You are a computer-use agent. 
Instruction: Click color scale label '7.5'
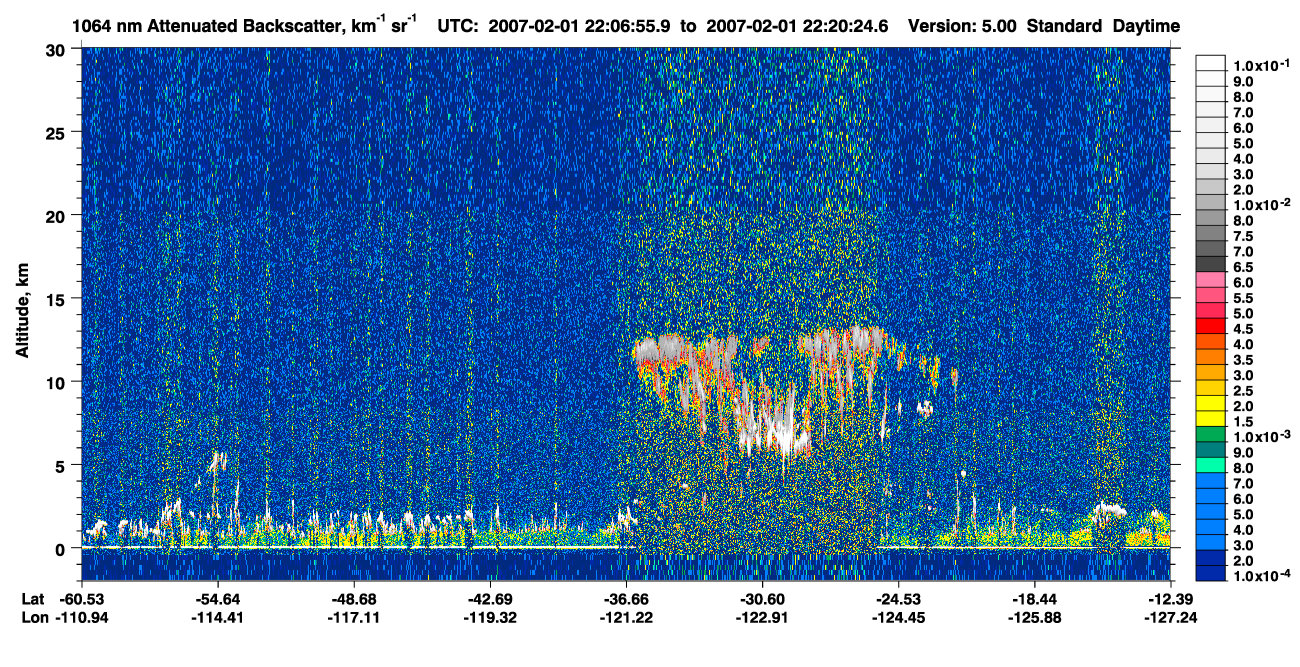pos(1243,236)
